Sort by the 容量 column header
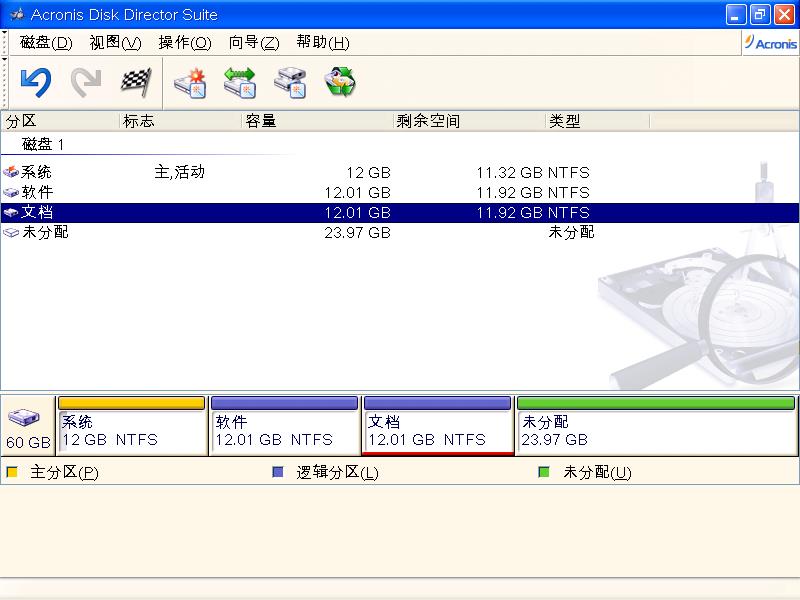The width and height of the screenshot is (800, 600). 317,121
